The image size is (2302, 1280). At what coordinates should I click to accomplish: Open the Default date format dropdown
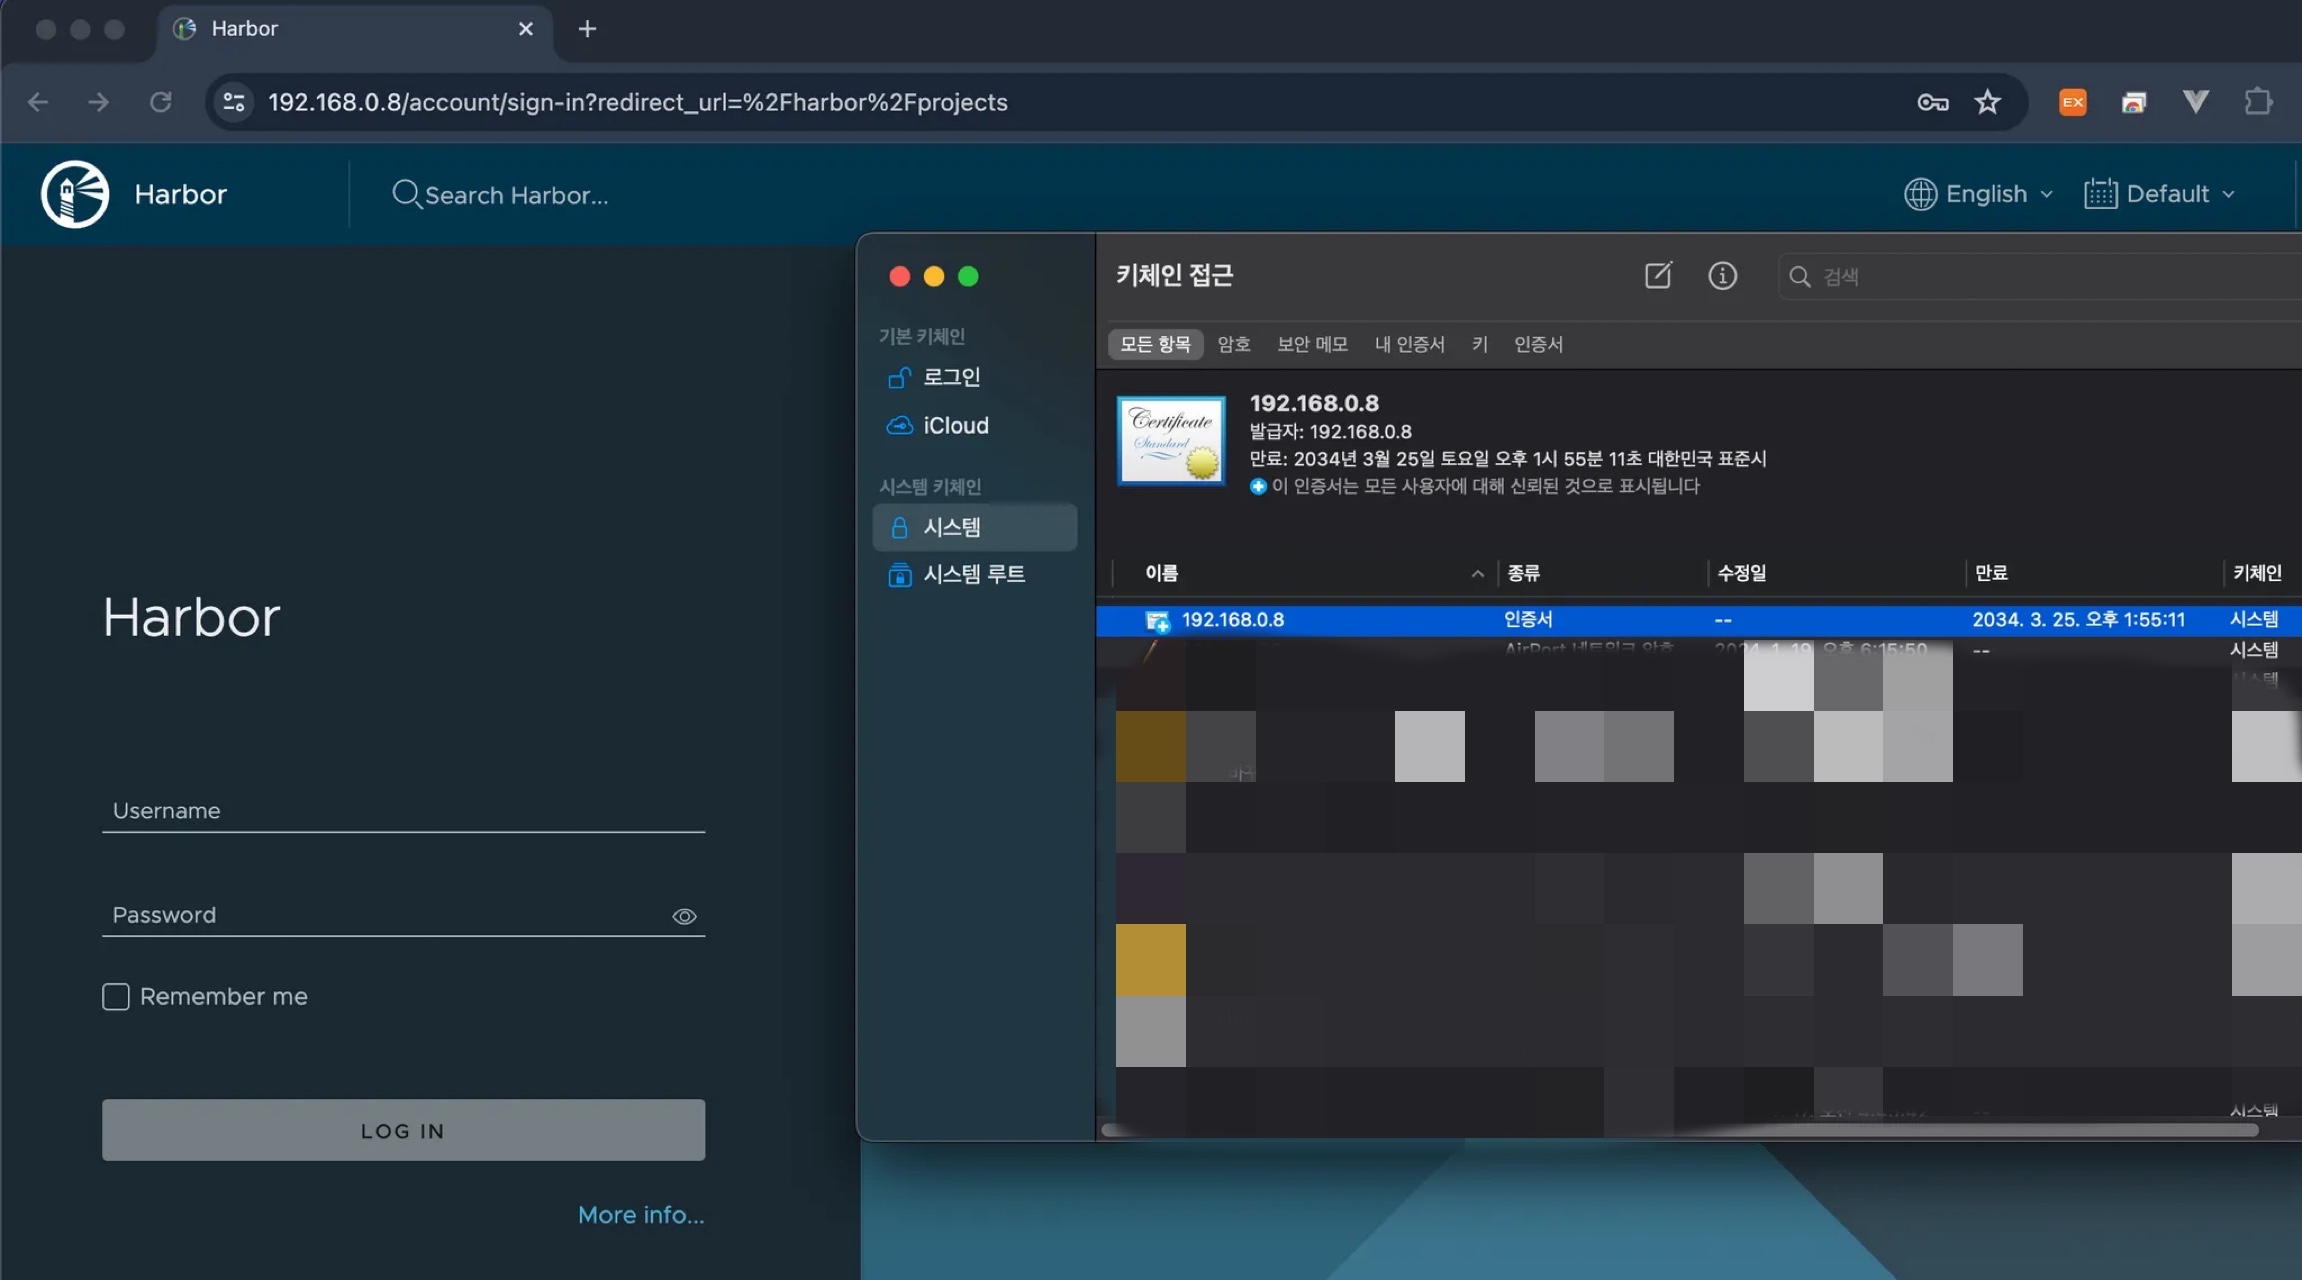point(2160,194)
